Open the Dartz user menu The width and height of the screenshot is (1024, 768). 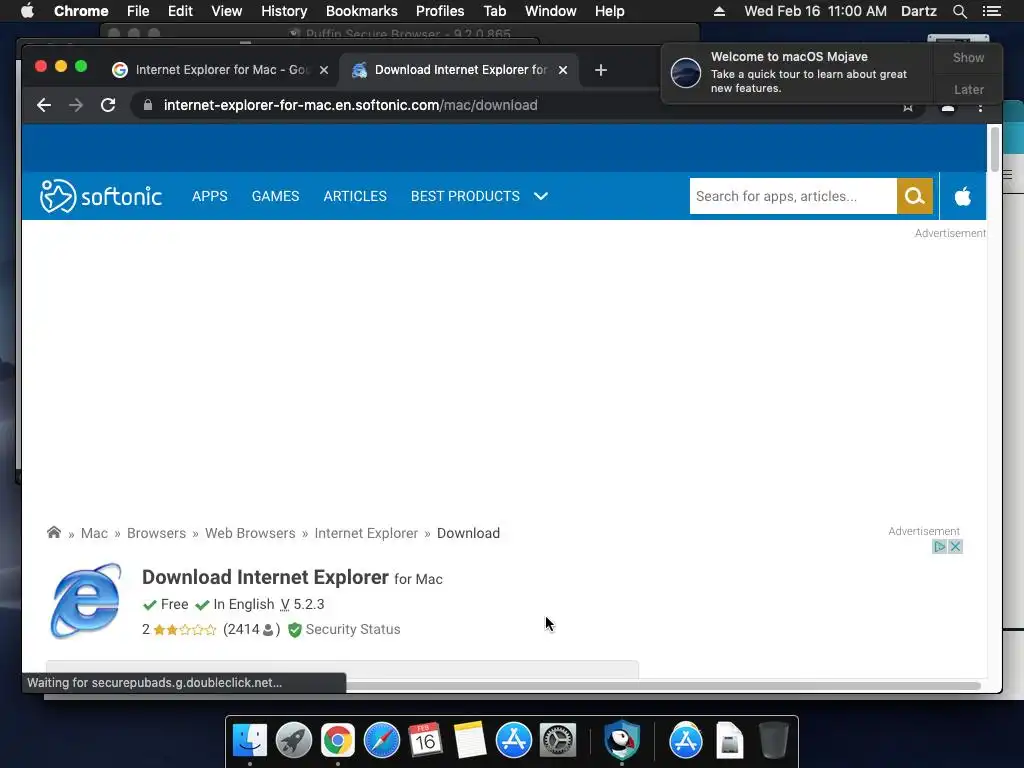[x=918, y=11]
